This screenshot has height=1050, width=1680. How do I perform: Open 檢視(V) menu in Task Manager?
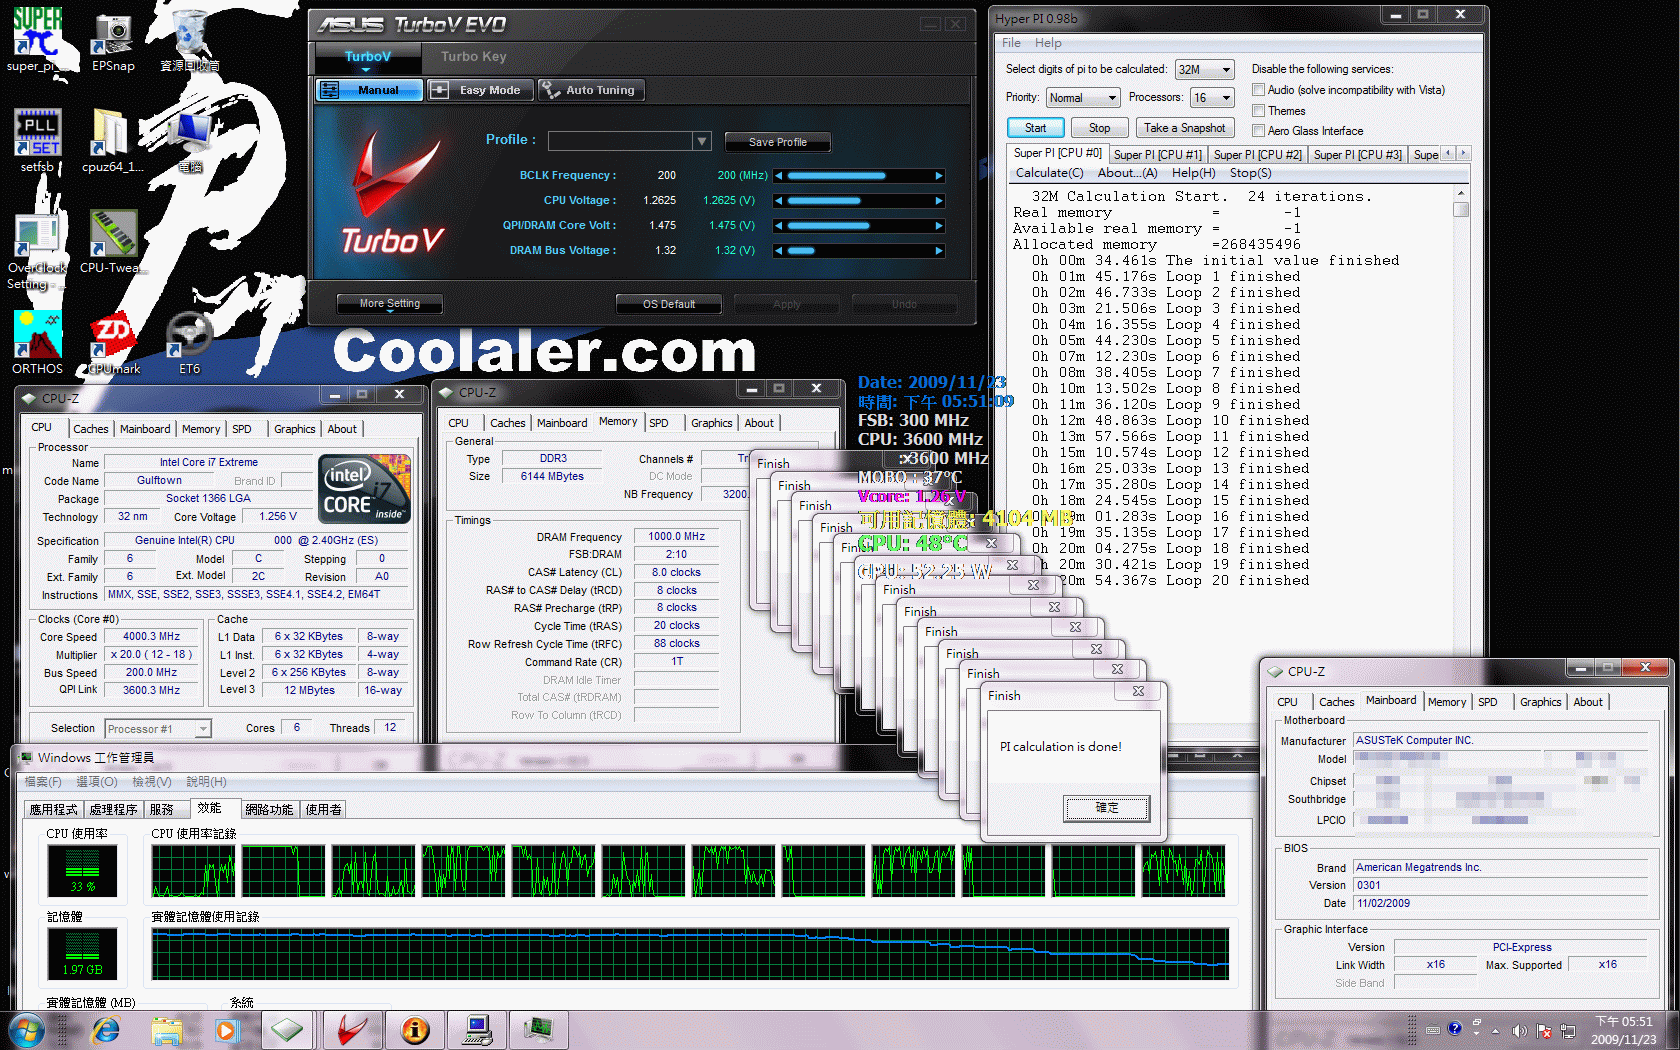151,782
